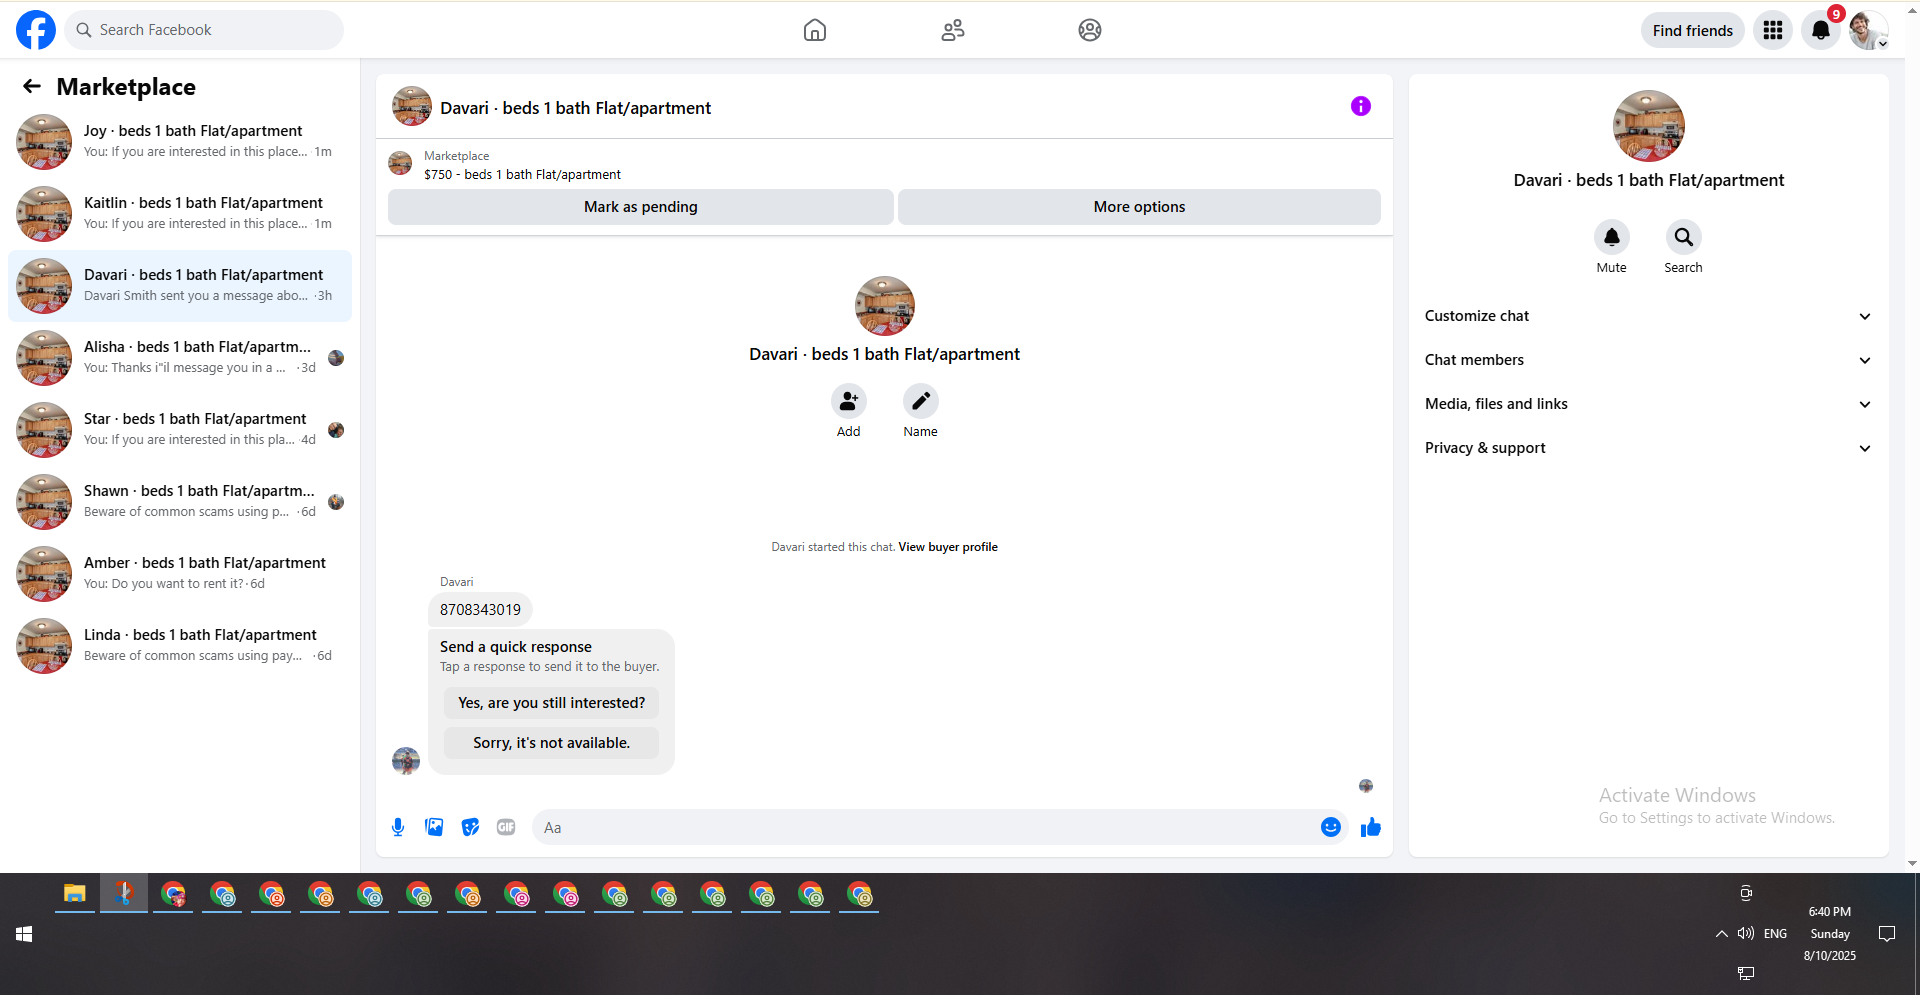Send 'Sorry, it's not available.' response
Viewport: 1920px width, 995px height.
point(552,743)
